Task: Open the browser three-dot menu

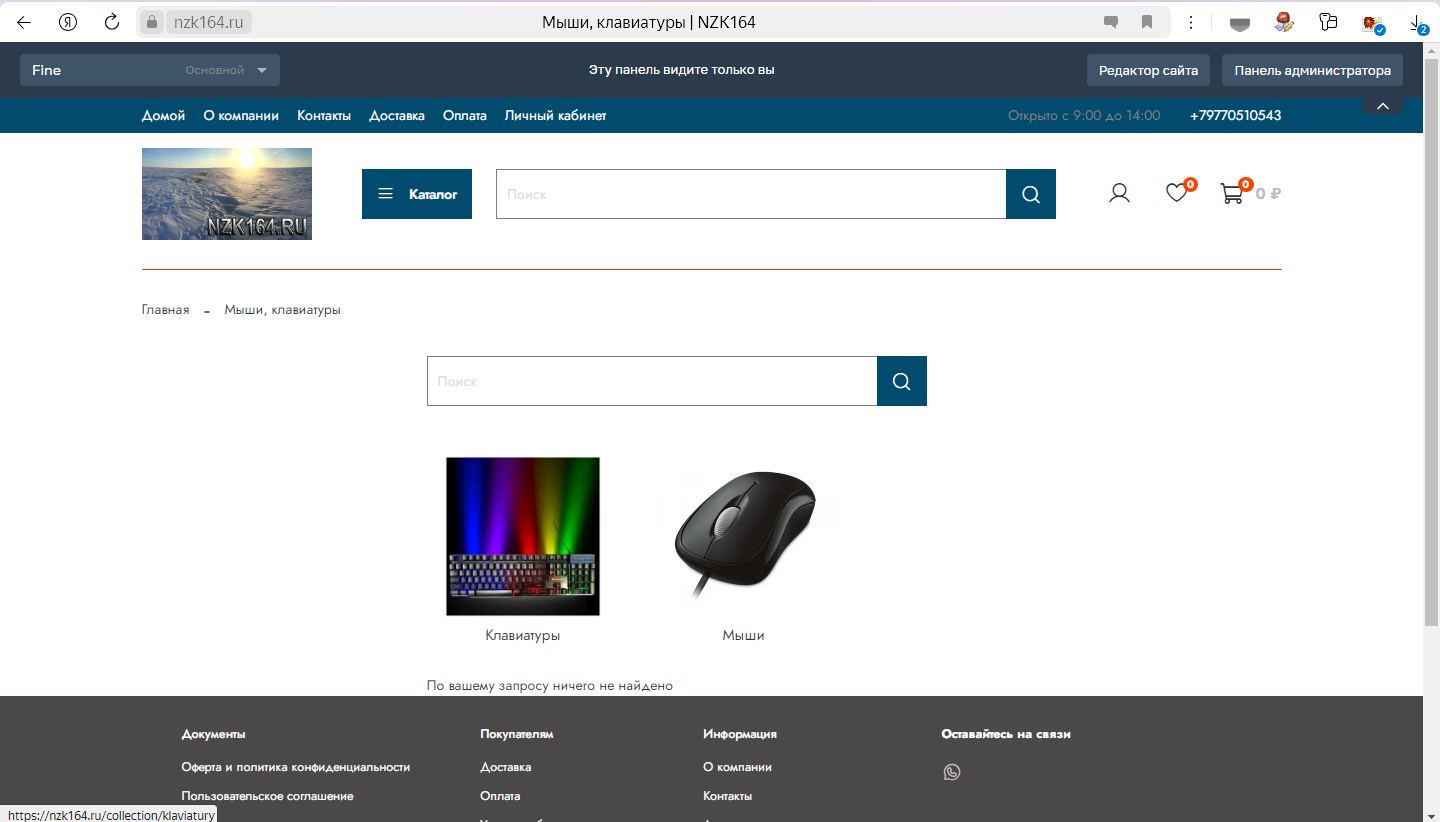Action: click(1191, 22)
